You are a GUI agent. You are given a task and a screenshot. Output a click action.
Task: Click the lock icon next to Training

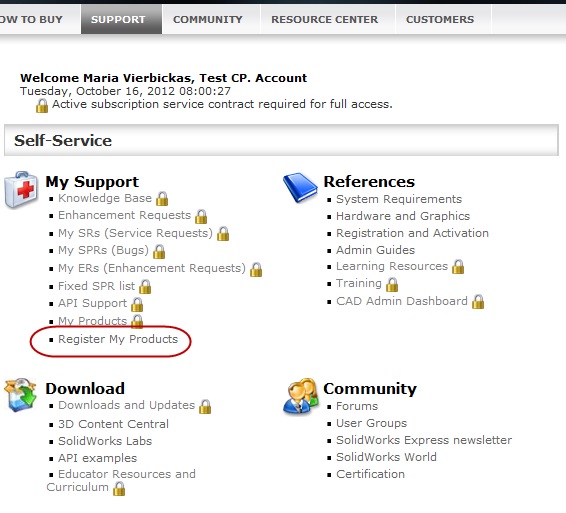click(x=392, y=284)
